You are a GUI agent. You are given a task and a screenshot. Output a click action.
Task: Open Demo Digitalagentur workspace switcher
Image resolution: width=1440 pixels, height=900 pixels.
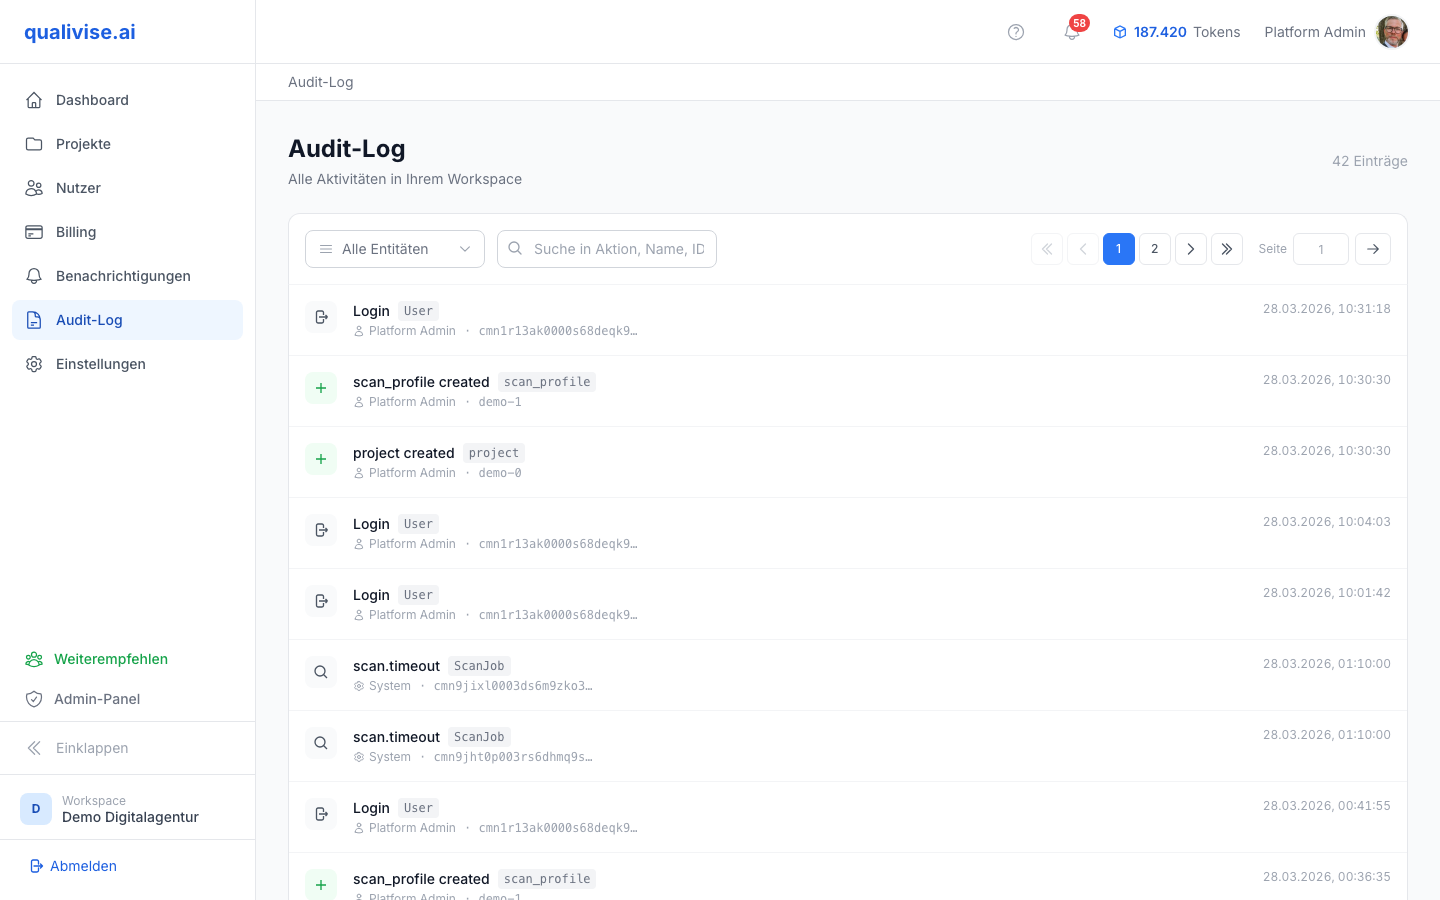(127, 808)
